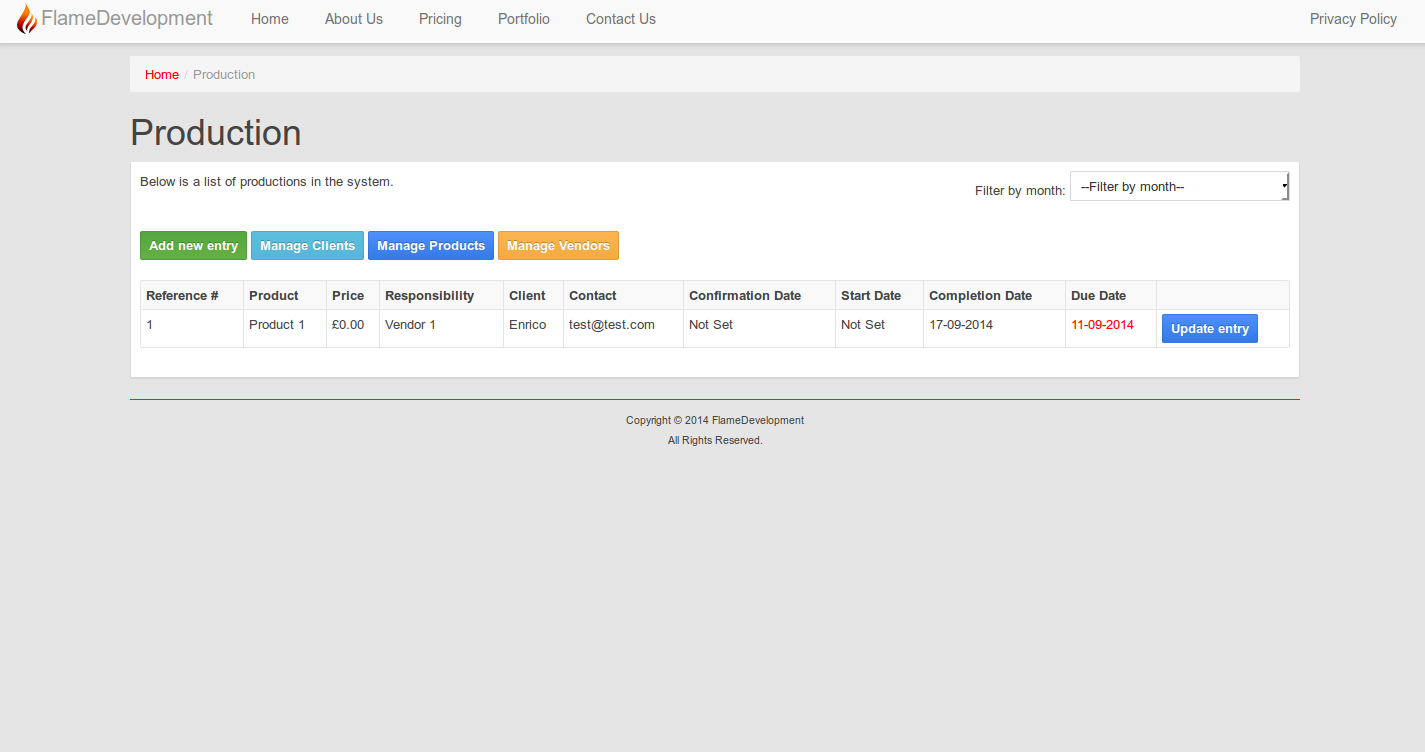1425x752 pixels.
Task: Navigate to Portfolio
Action: click(524, 19)
